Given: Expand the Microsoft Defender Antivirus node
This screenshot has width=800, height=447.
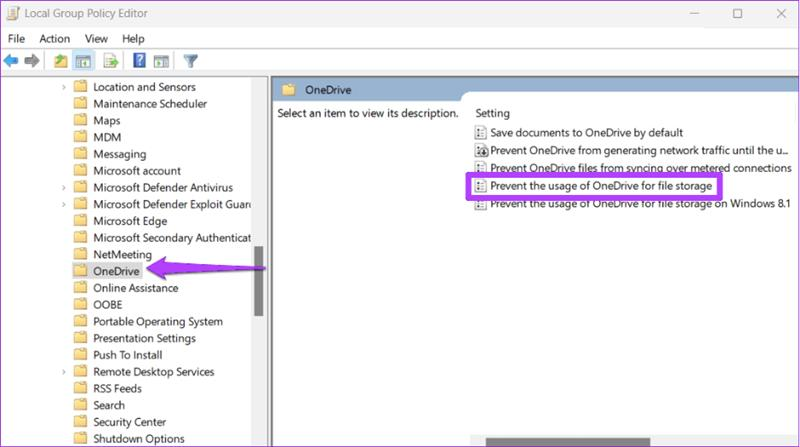Looking at the screenshot, I should (x=64, y=188).
